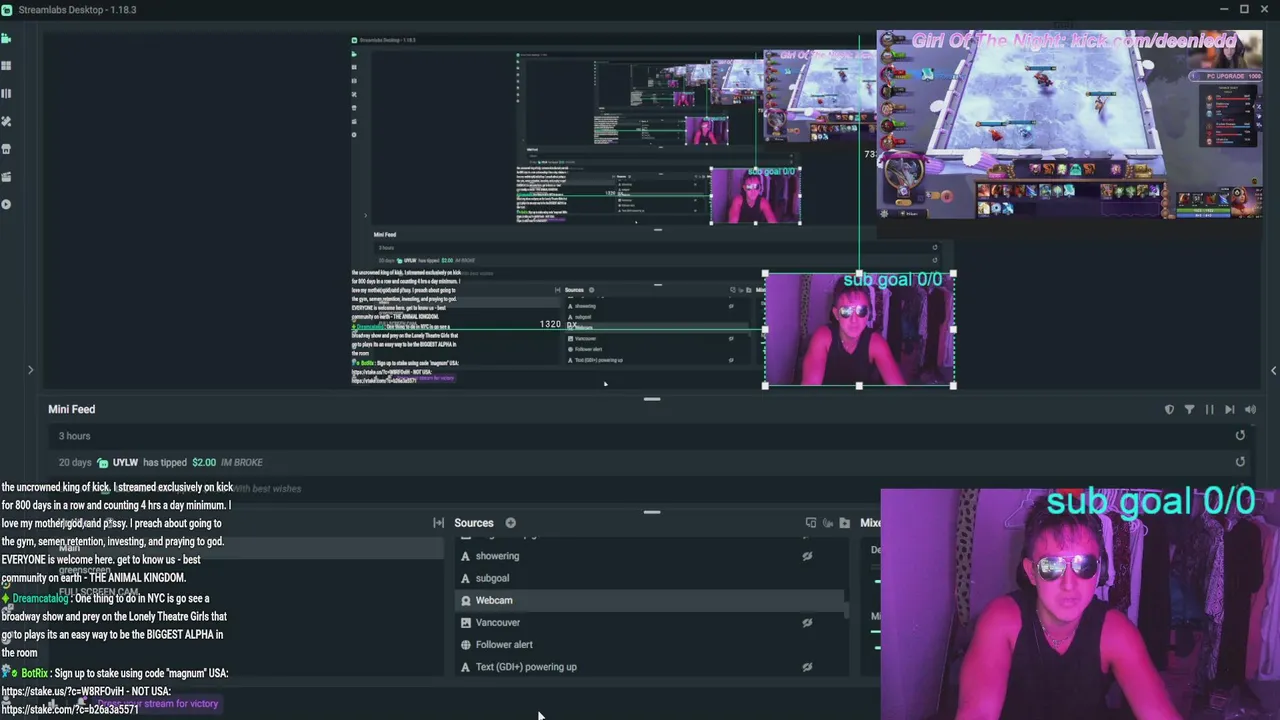Click the bottom-left resize handle of webcam
Screen dimensions: 1280x720
[x=766, y=385]
